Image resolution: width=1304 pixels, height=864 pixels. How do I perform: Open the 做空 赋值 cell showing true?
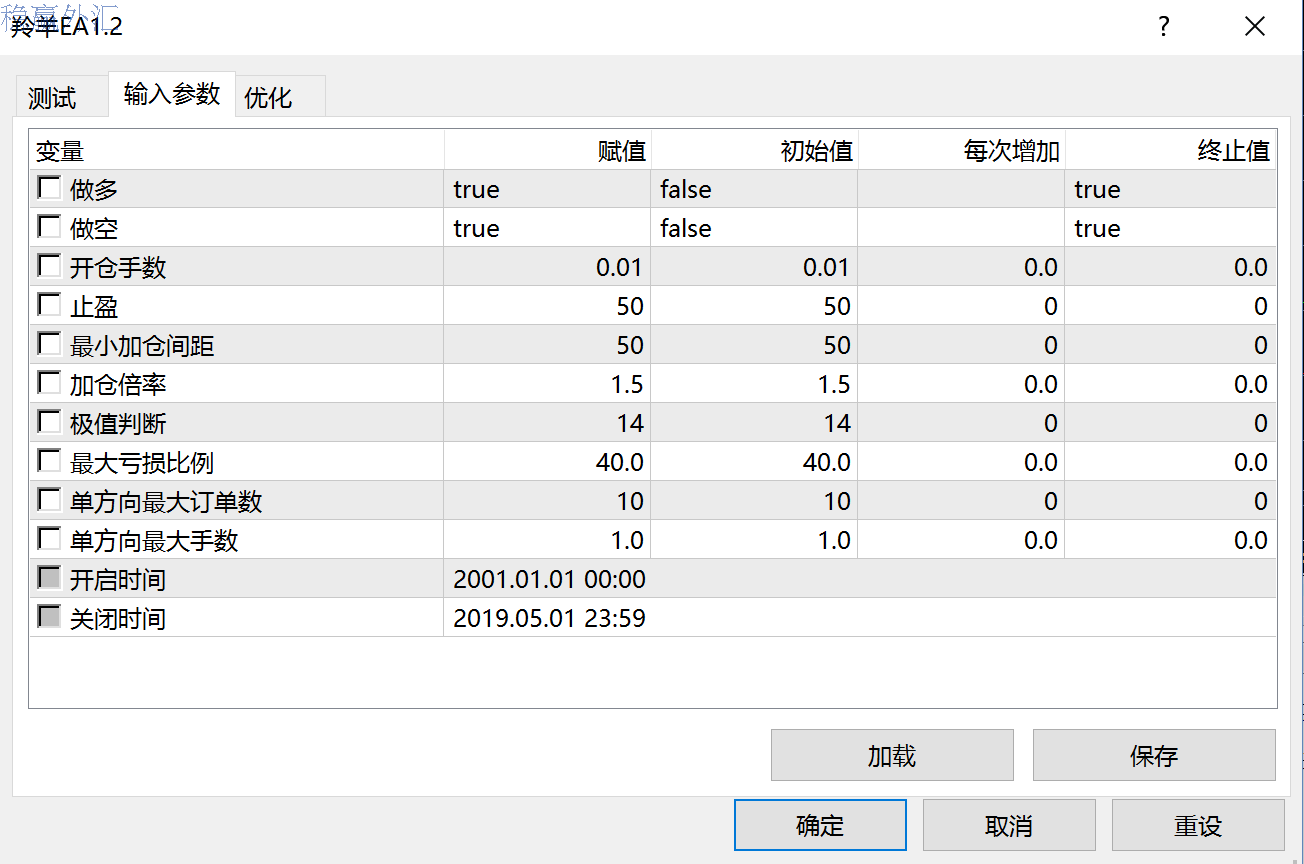(x=548, y=228)
